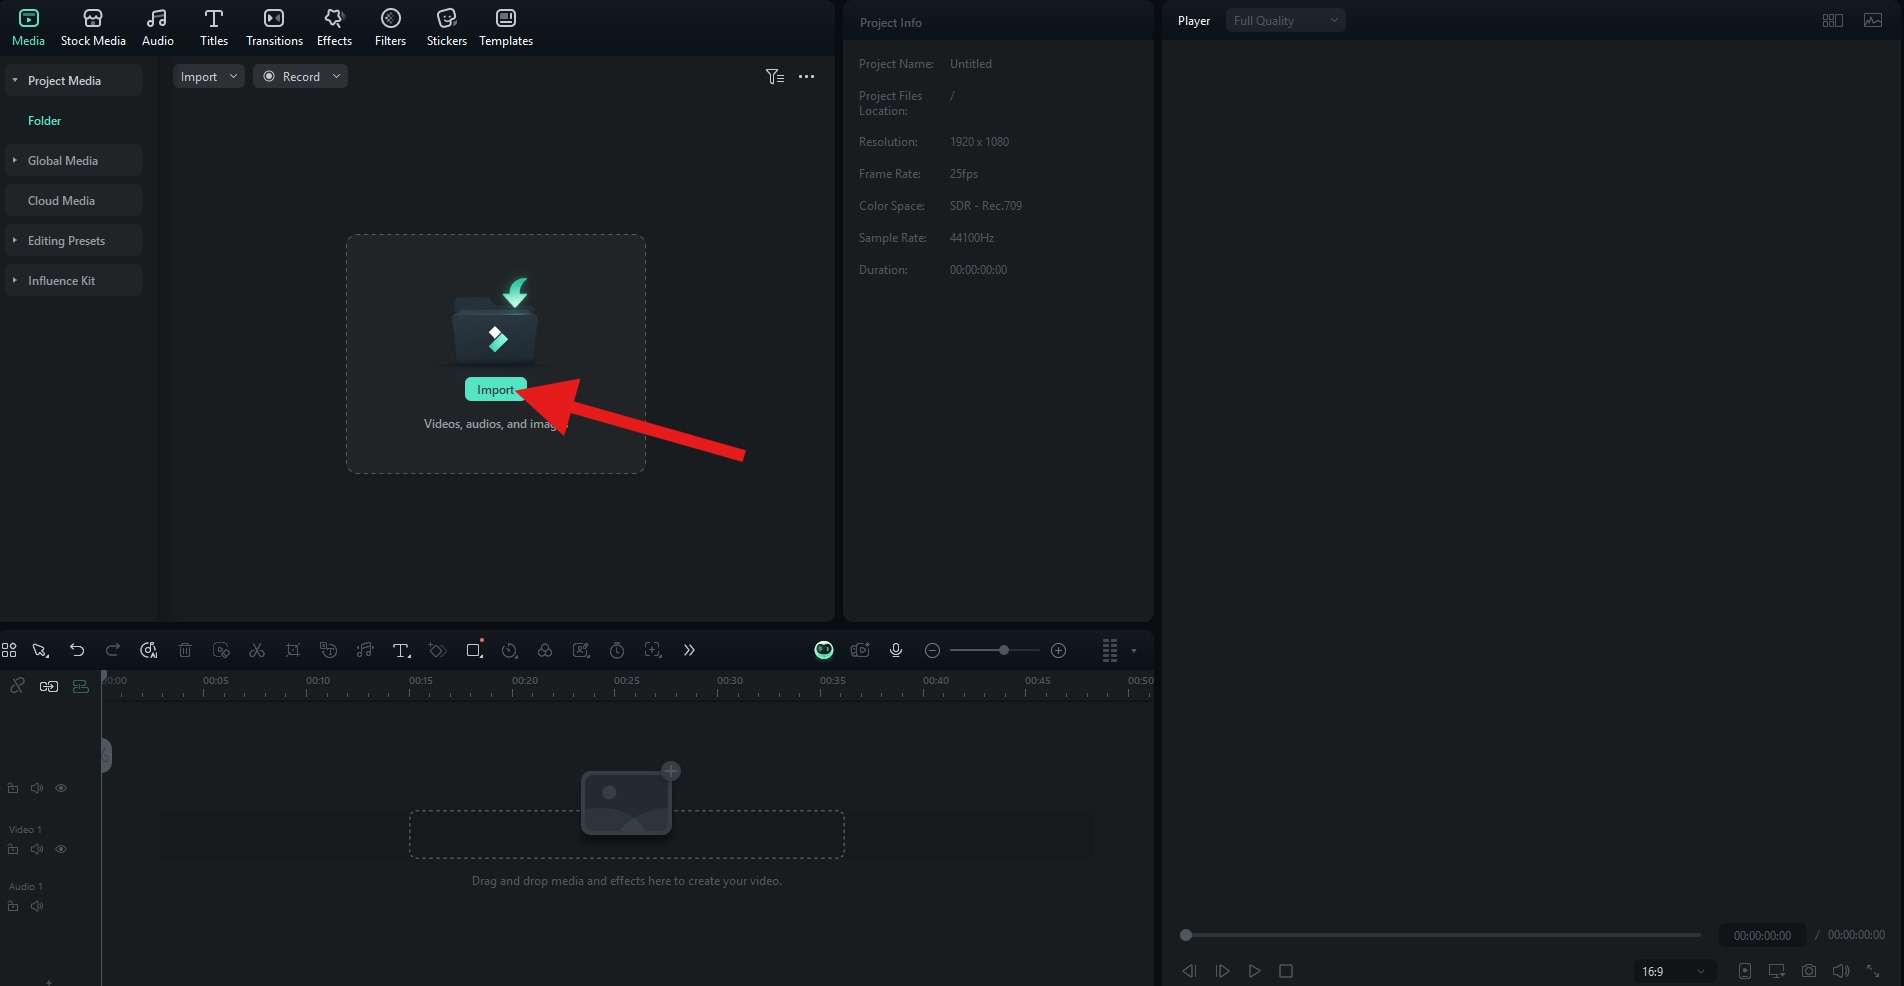Zoom in timeline with plus button
The height and width of the screenshot is (986, 1904).
click(1058, 650)
